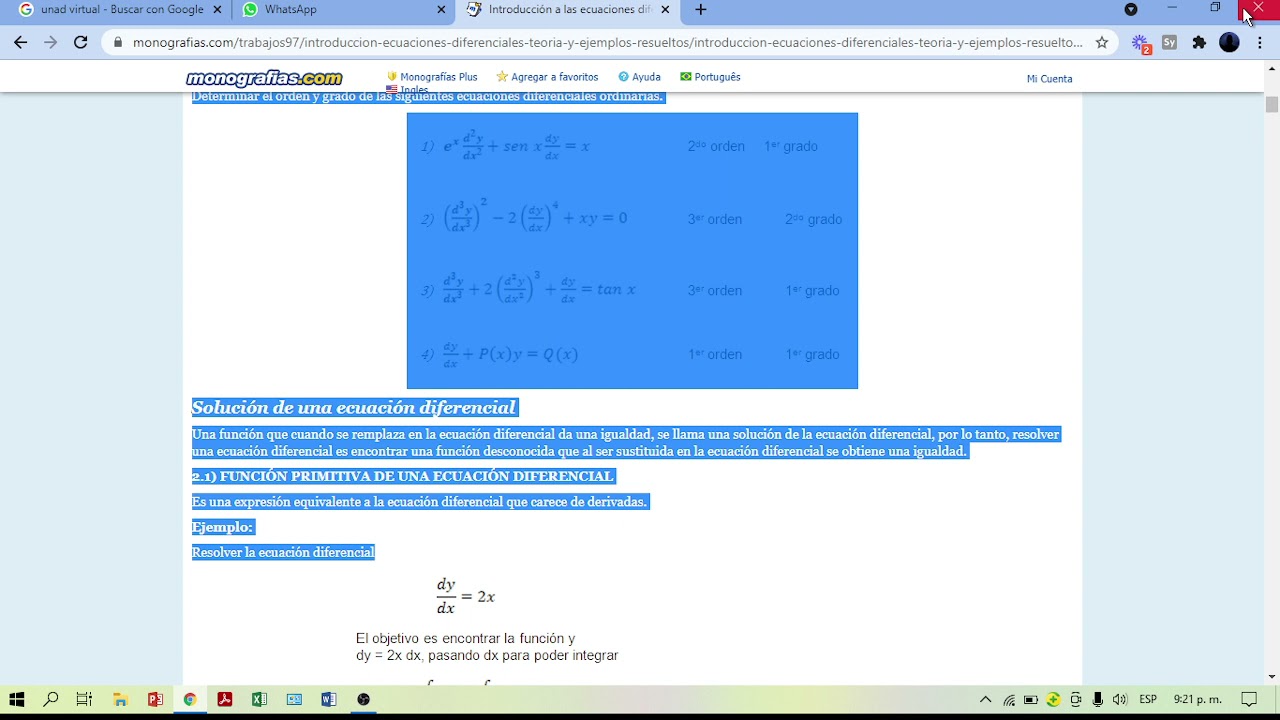Click the page vertical scrollbar thumb
The width and height of the screenshot is (1280, 720).
pos(1272,104)
